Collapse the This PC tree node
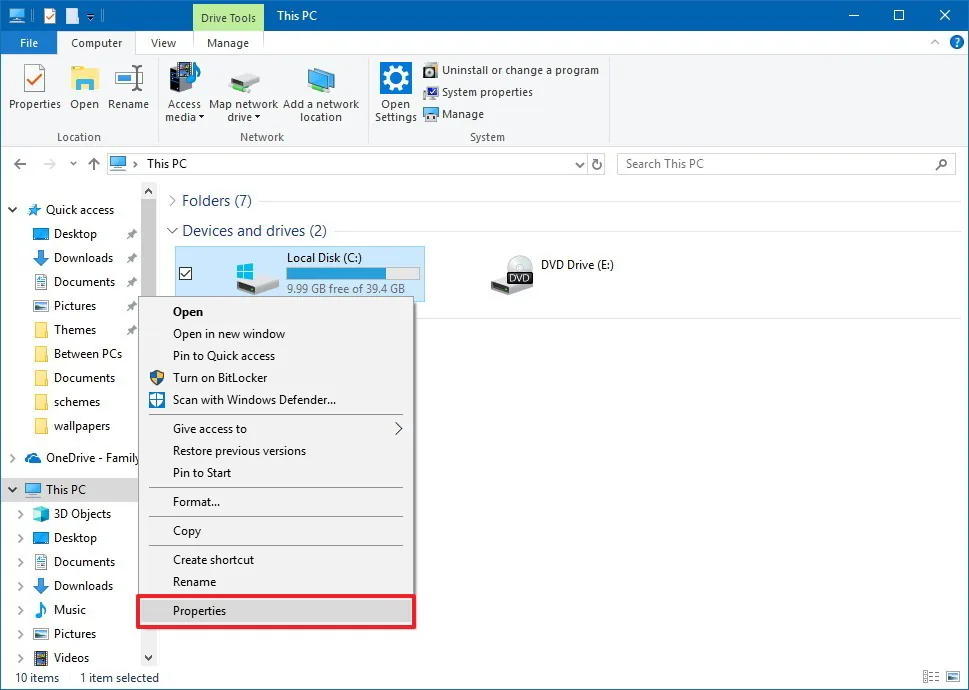The image size is (969, 690). pyautogui.click(x=12, y=490)
